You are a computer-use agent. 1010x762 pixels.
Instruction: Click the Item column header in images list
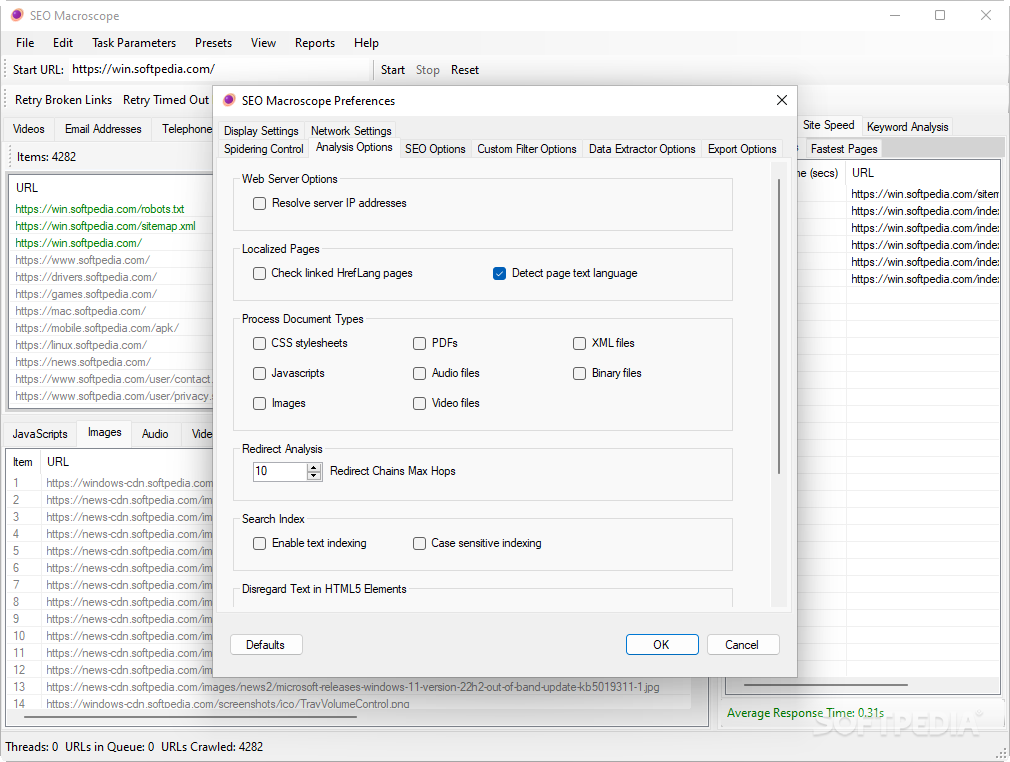click(23, 462)
